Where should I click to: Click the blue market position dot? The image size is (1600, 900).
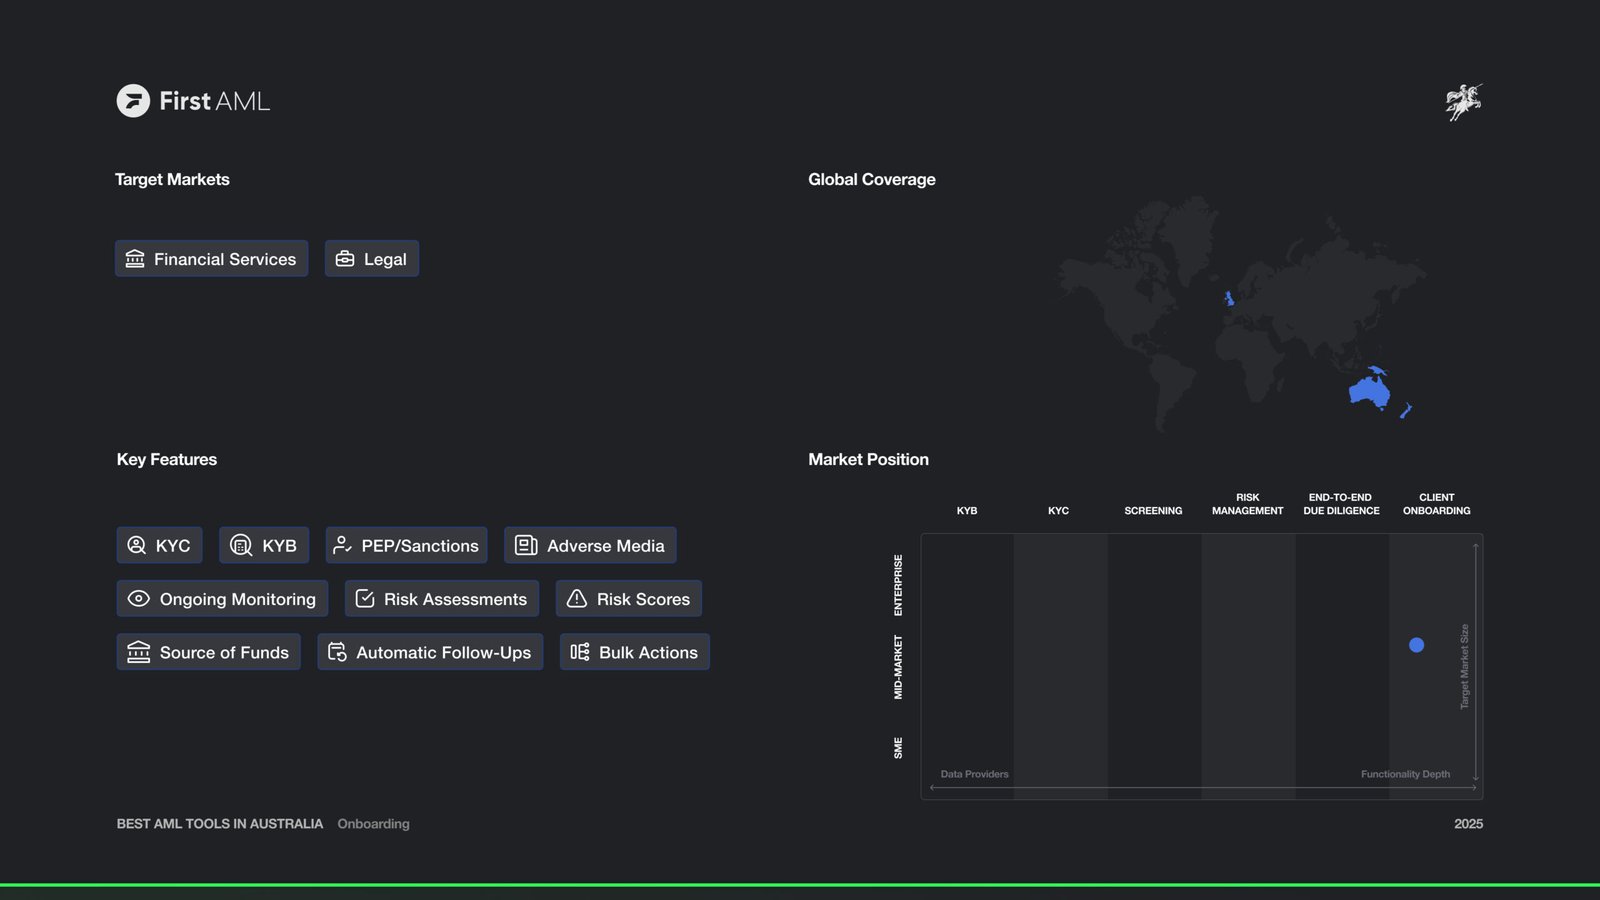(x=1416, y=645)
